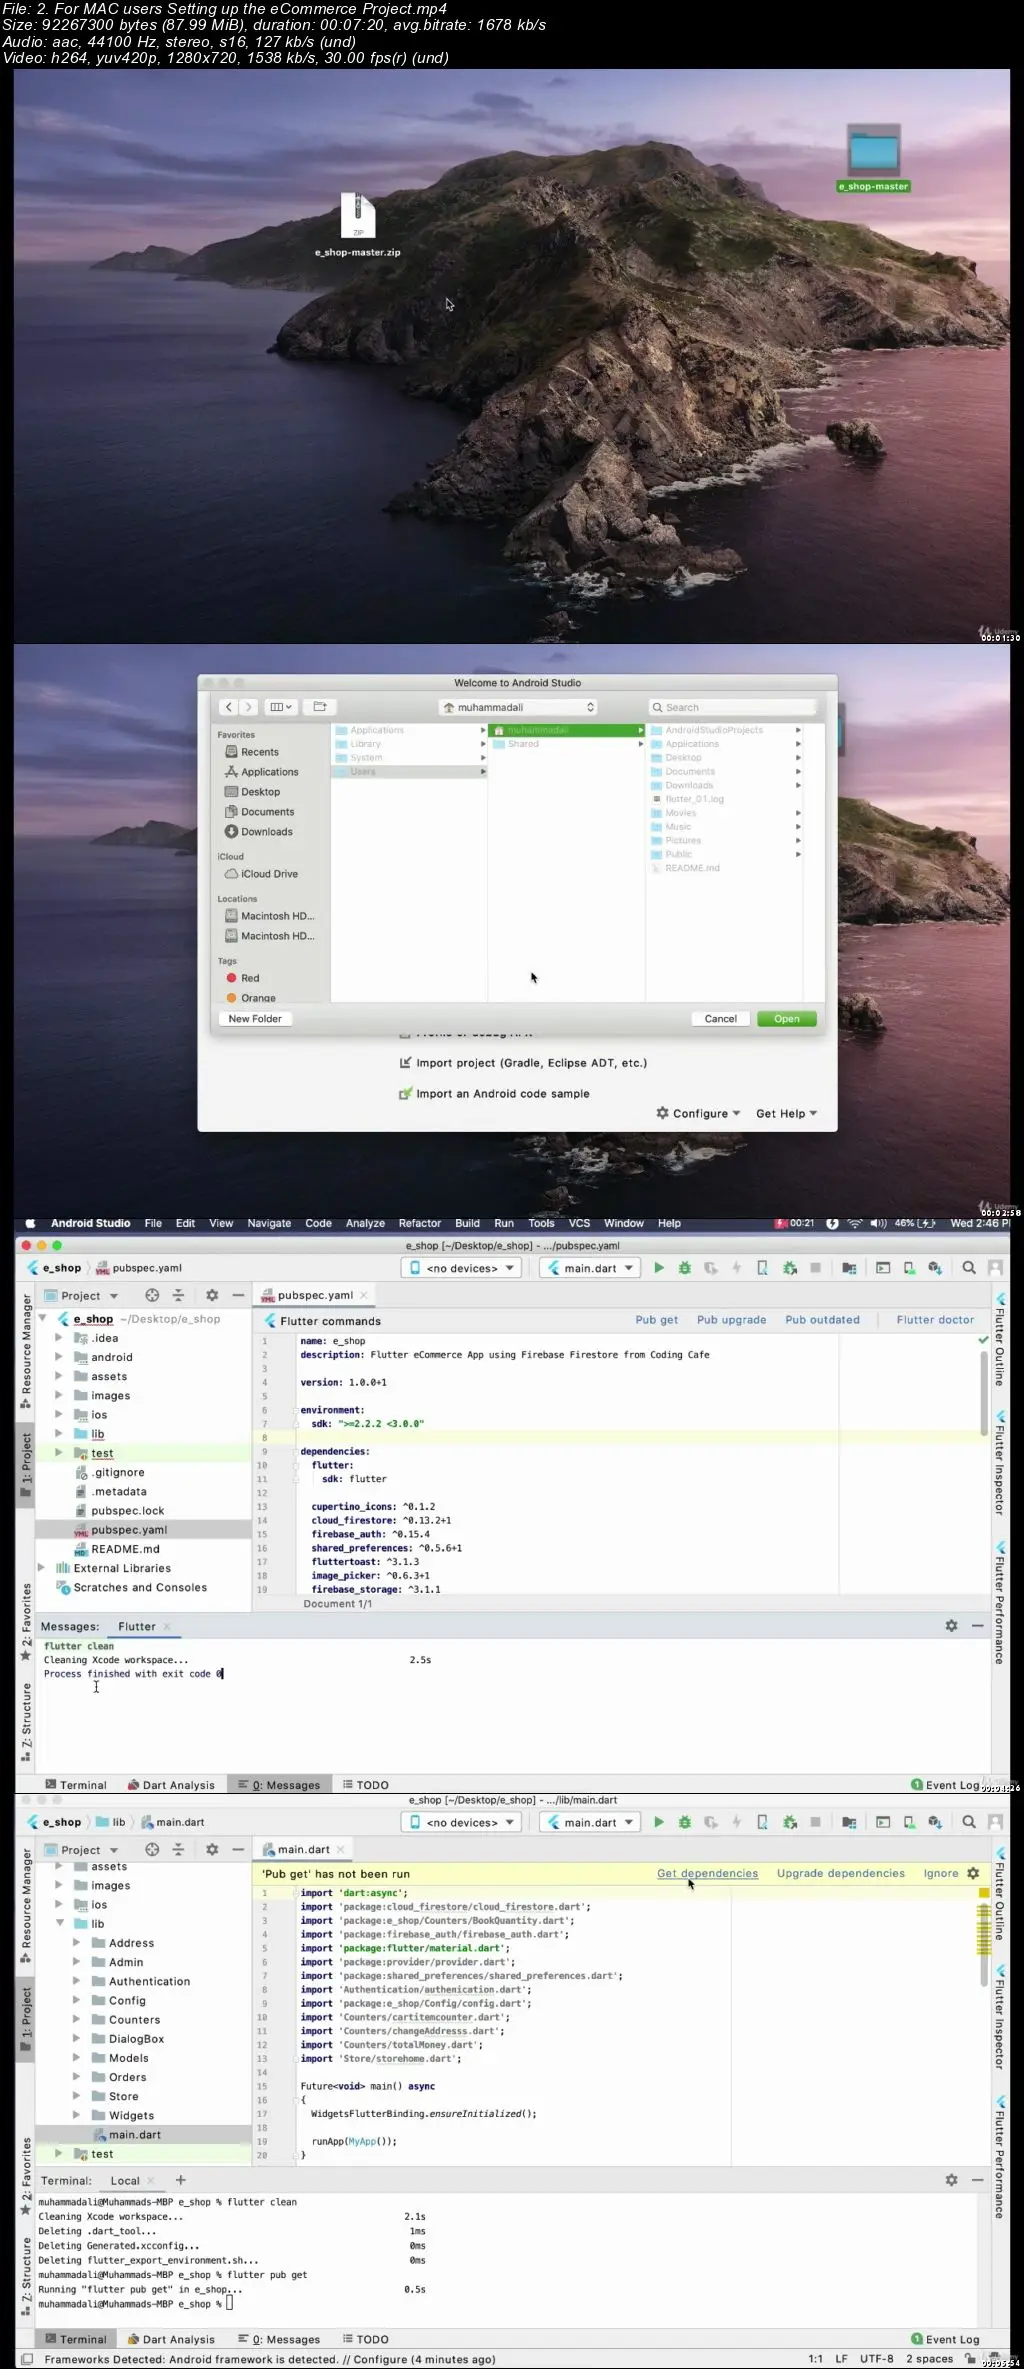Choose the Orange tag in dialog sidebar
The image size is (1024, 2369).
click(x=251, y=998)
